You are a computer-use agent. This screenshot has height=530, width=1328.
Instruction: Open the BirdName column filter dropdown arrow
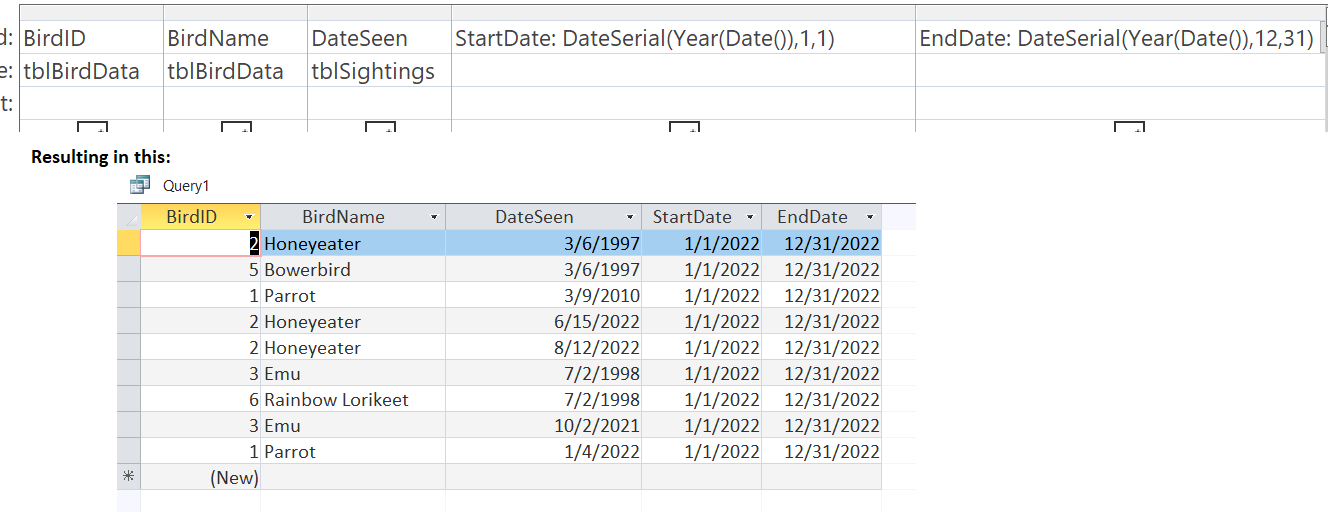[x=433, y=217]
